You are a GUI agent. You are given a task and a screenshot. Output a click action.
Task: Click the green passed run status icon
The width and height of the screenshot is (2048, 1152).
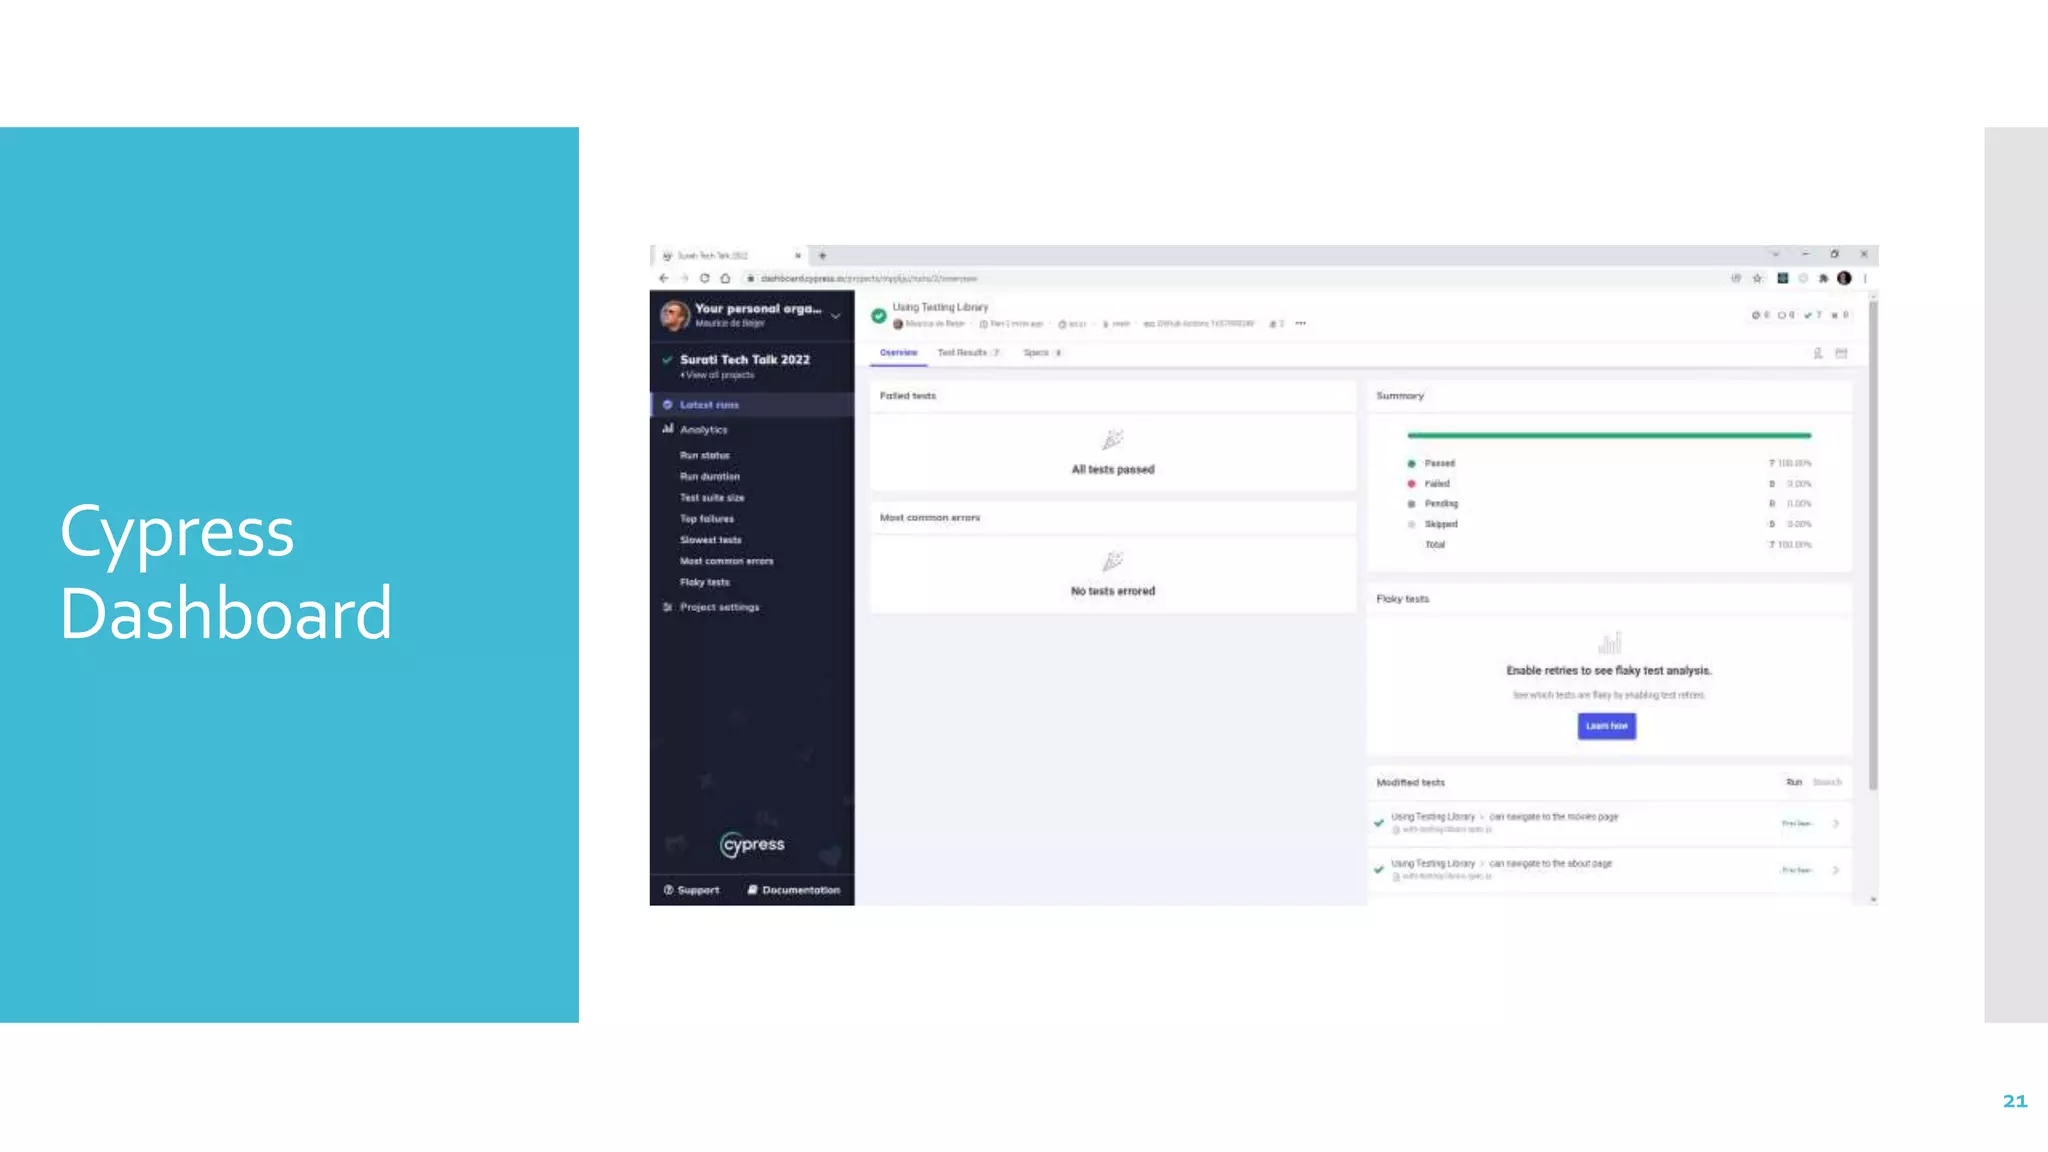pyautogui.click(x=878, y=316)
